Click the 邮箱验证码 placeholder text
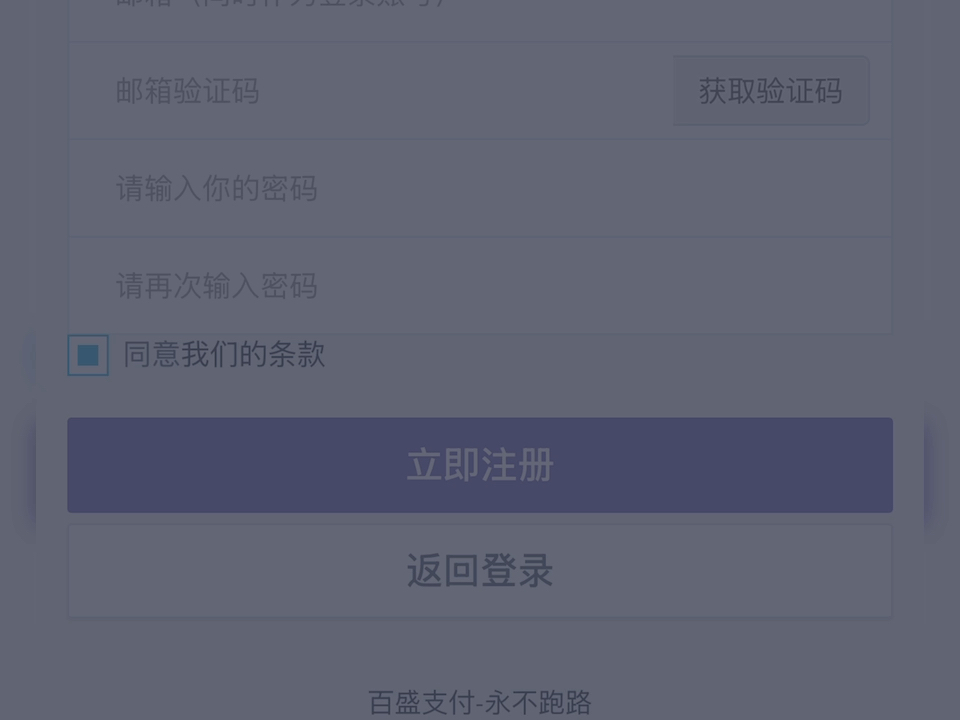This screenshot has width=960, height=720. [x=187, y=91]
